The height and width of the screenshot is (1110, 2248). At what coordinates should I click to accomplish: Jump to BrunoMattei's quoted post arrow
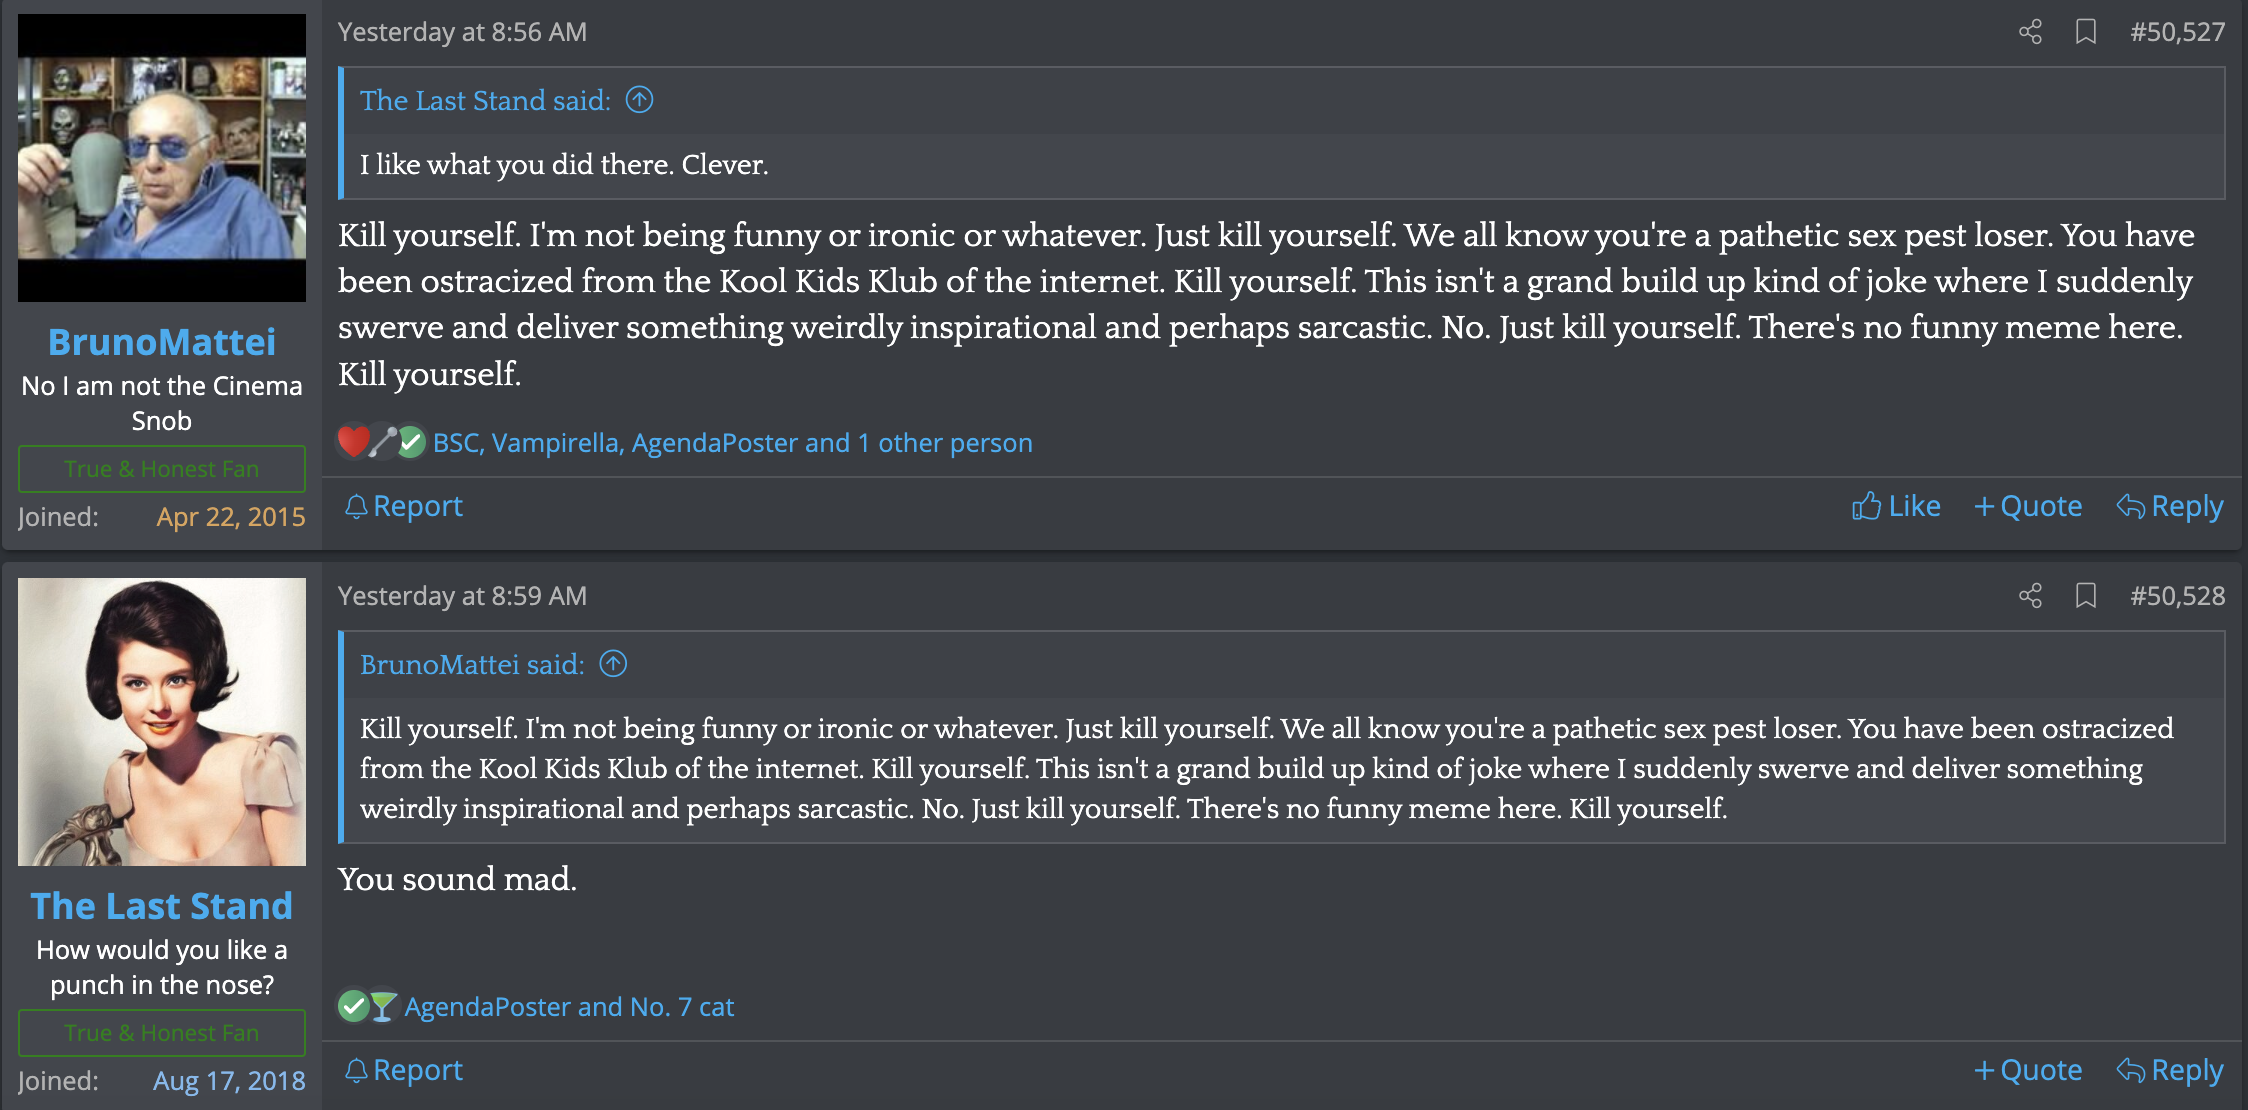click(613, 664)
